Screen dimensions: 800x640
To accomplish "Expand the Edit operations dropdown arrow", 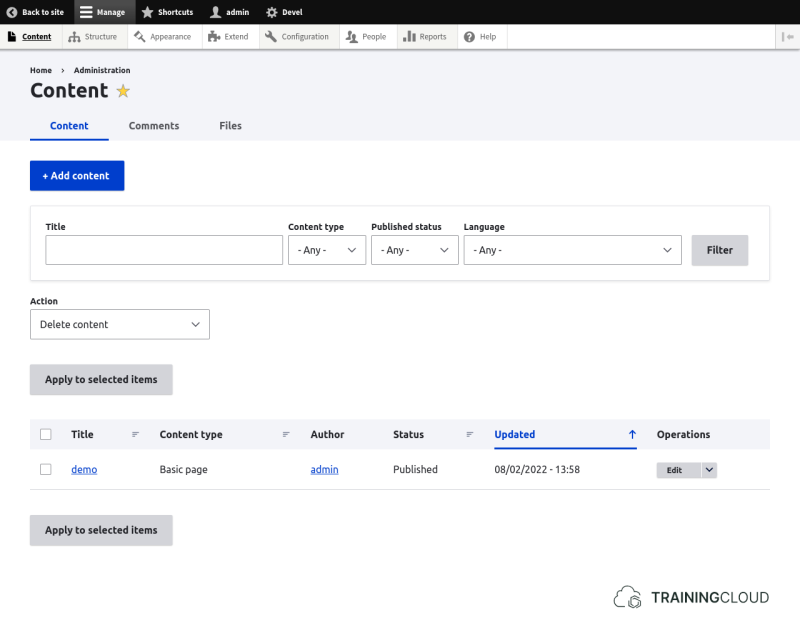I will (709, 470).
